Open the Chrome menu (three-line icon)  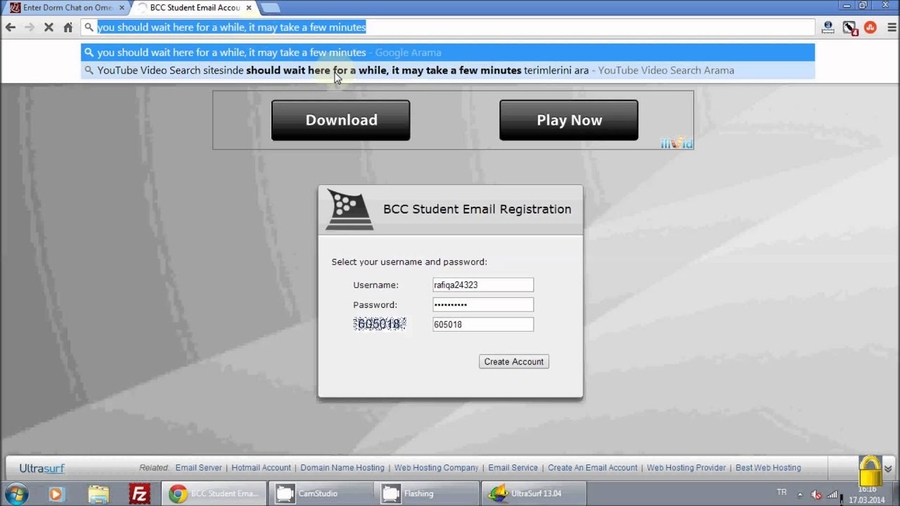891,28
